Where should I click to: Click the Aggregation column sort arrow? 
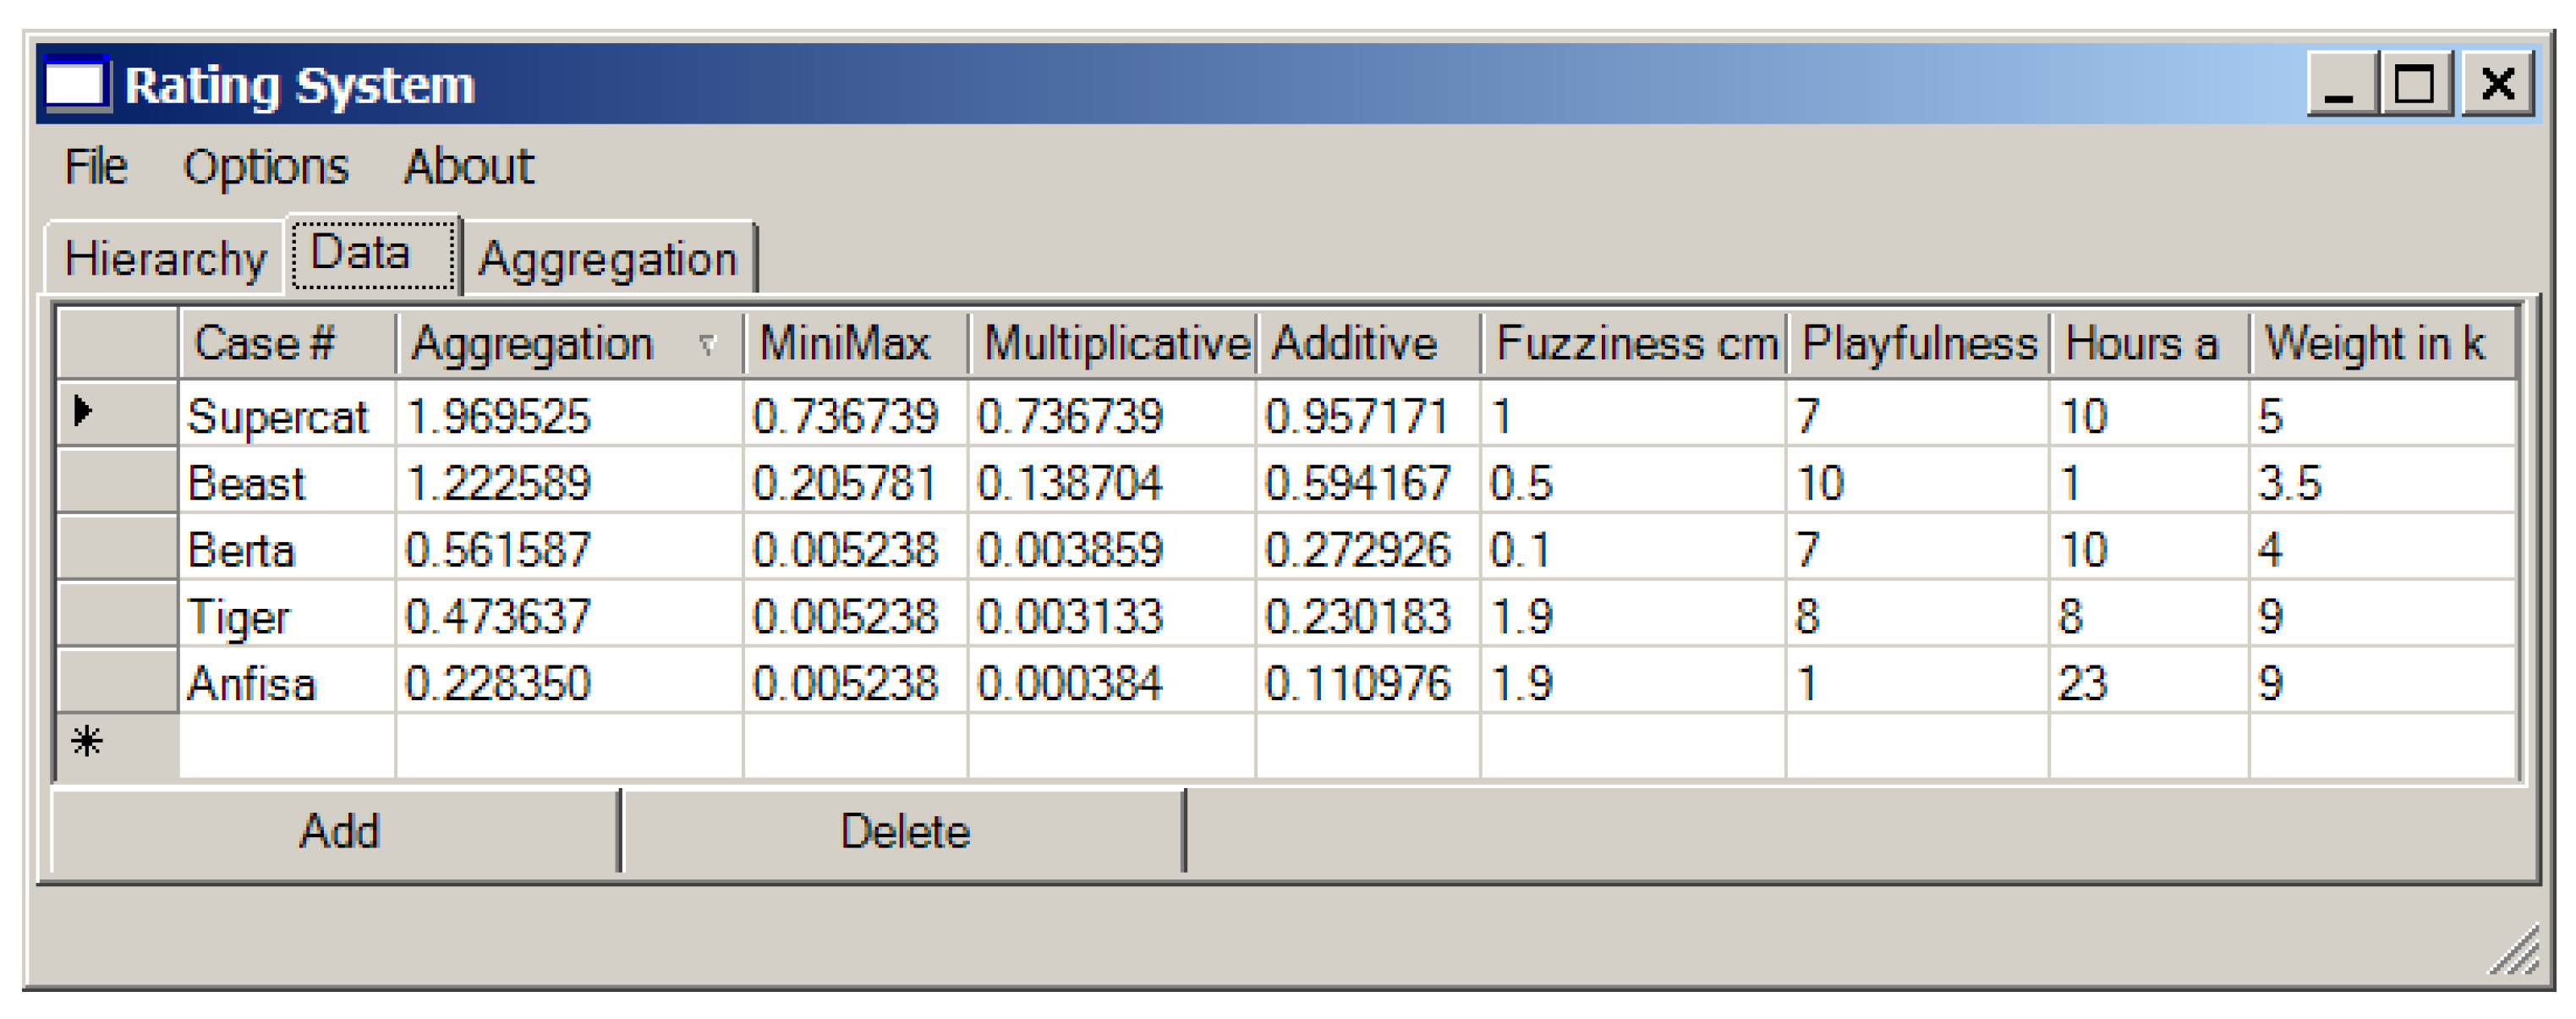[707, 345]
